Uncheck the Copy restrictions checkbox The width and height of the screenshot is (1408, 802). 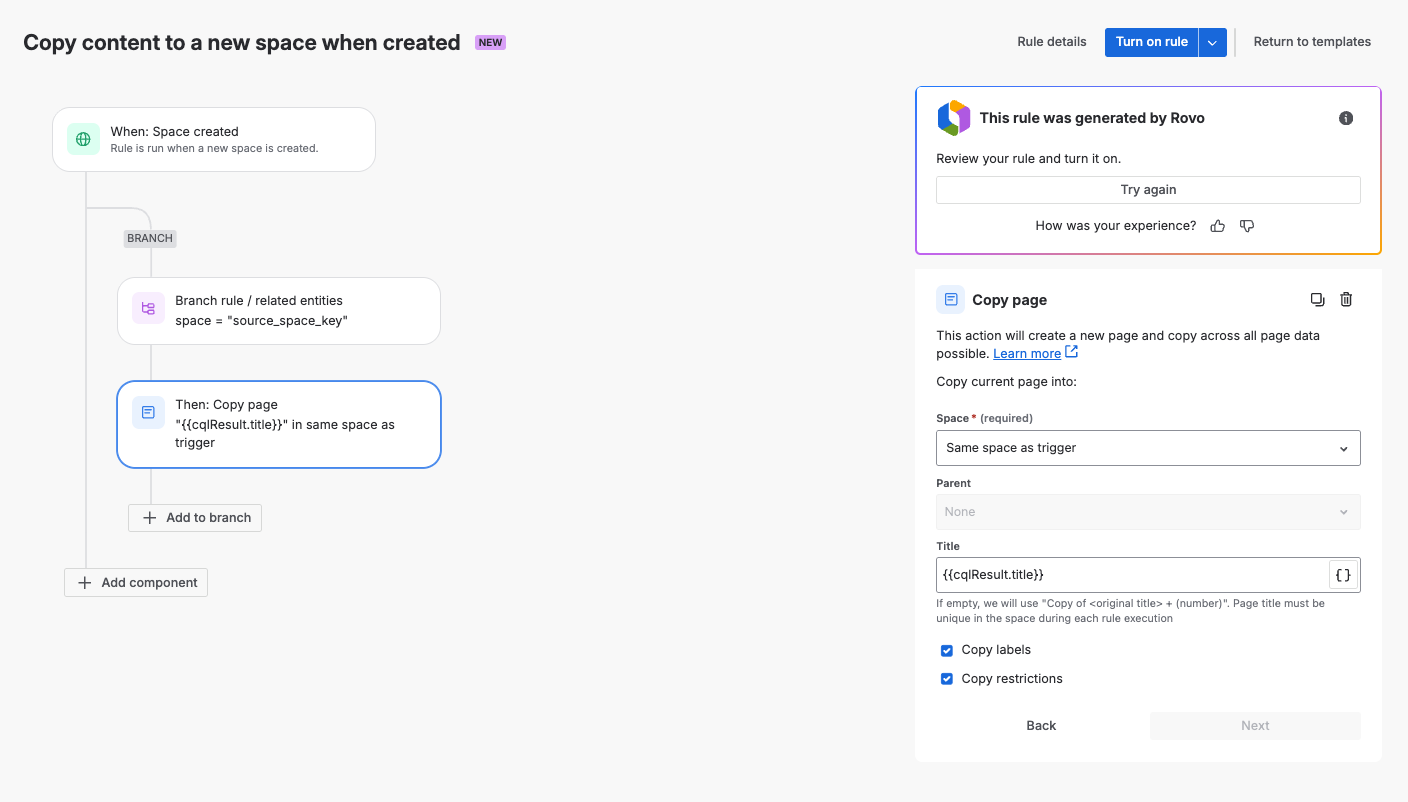pos(947,680)
